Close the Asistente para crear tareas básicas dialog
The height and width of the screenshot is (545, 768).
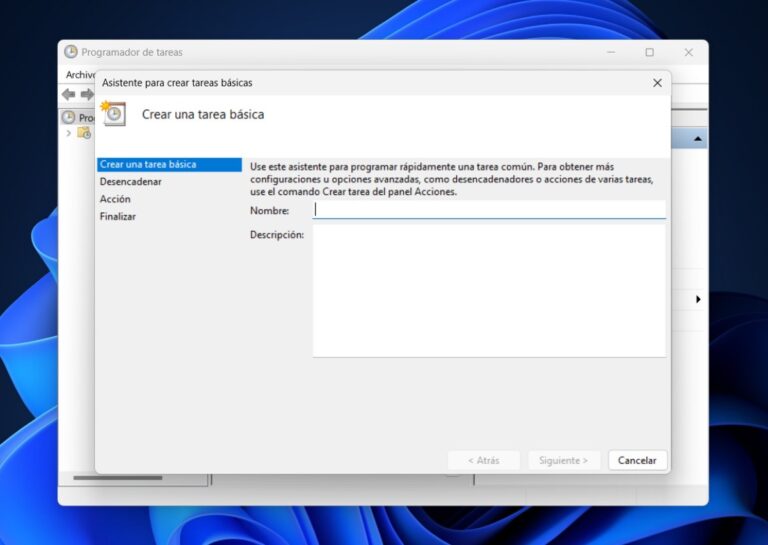[x=657, y=83]
